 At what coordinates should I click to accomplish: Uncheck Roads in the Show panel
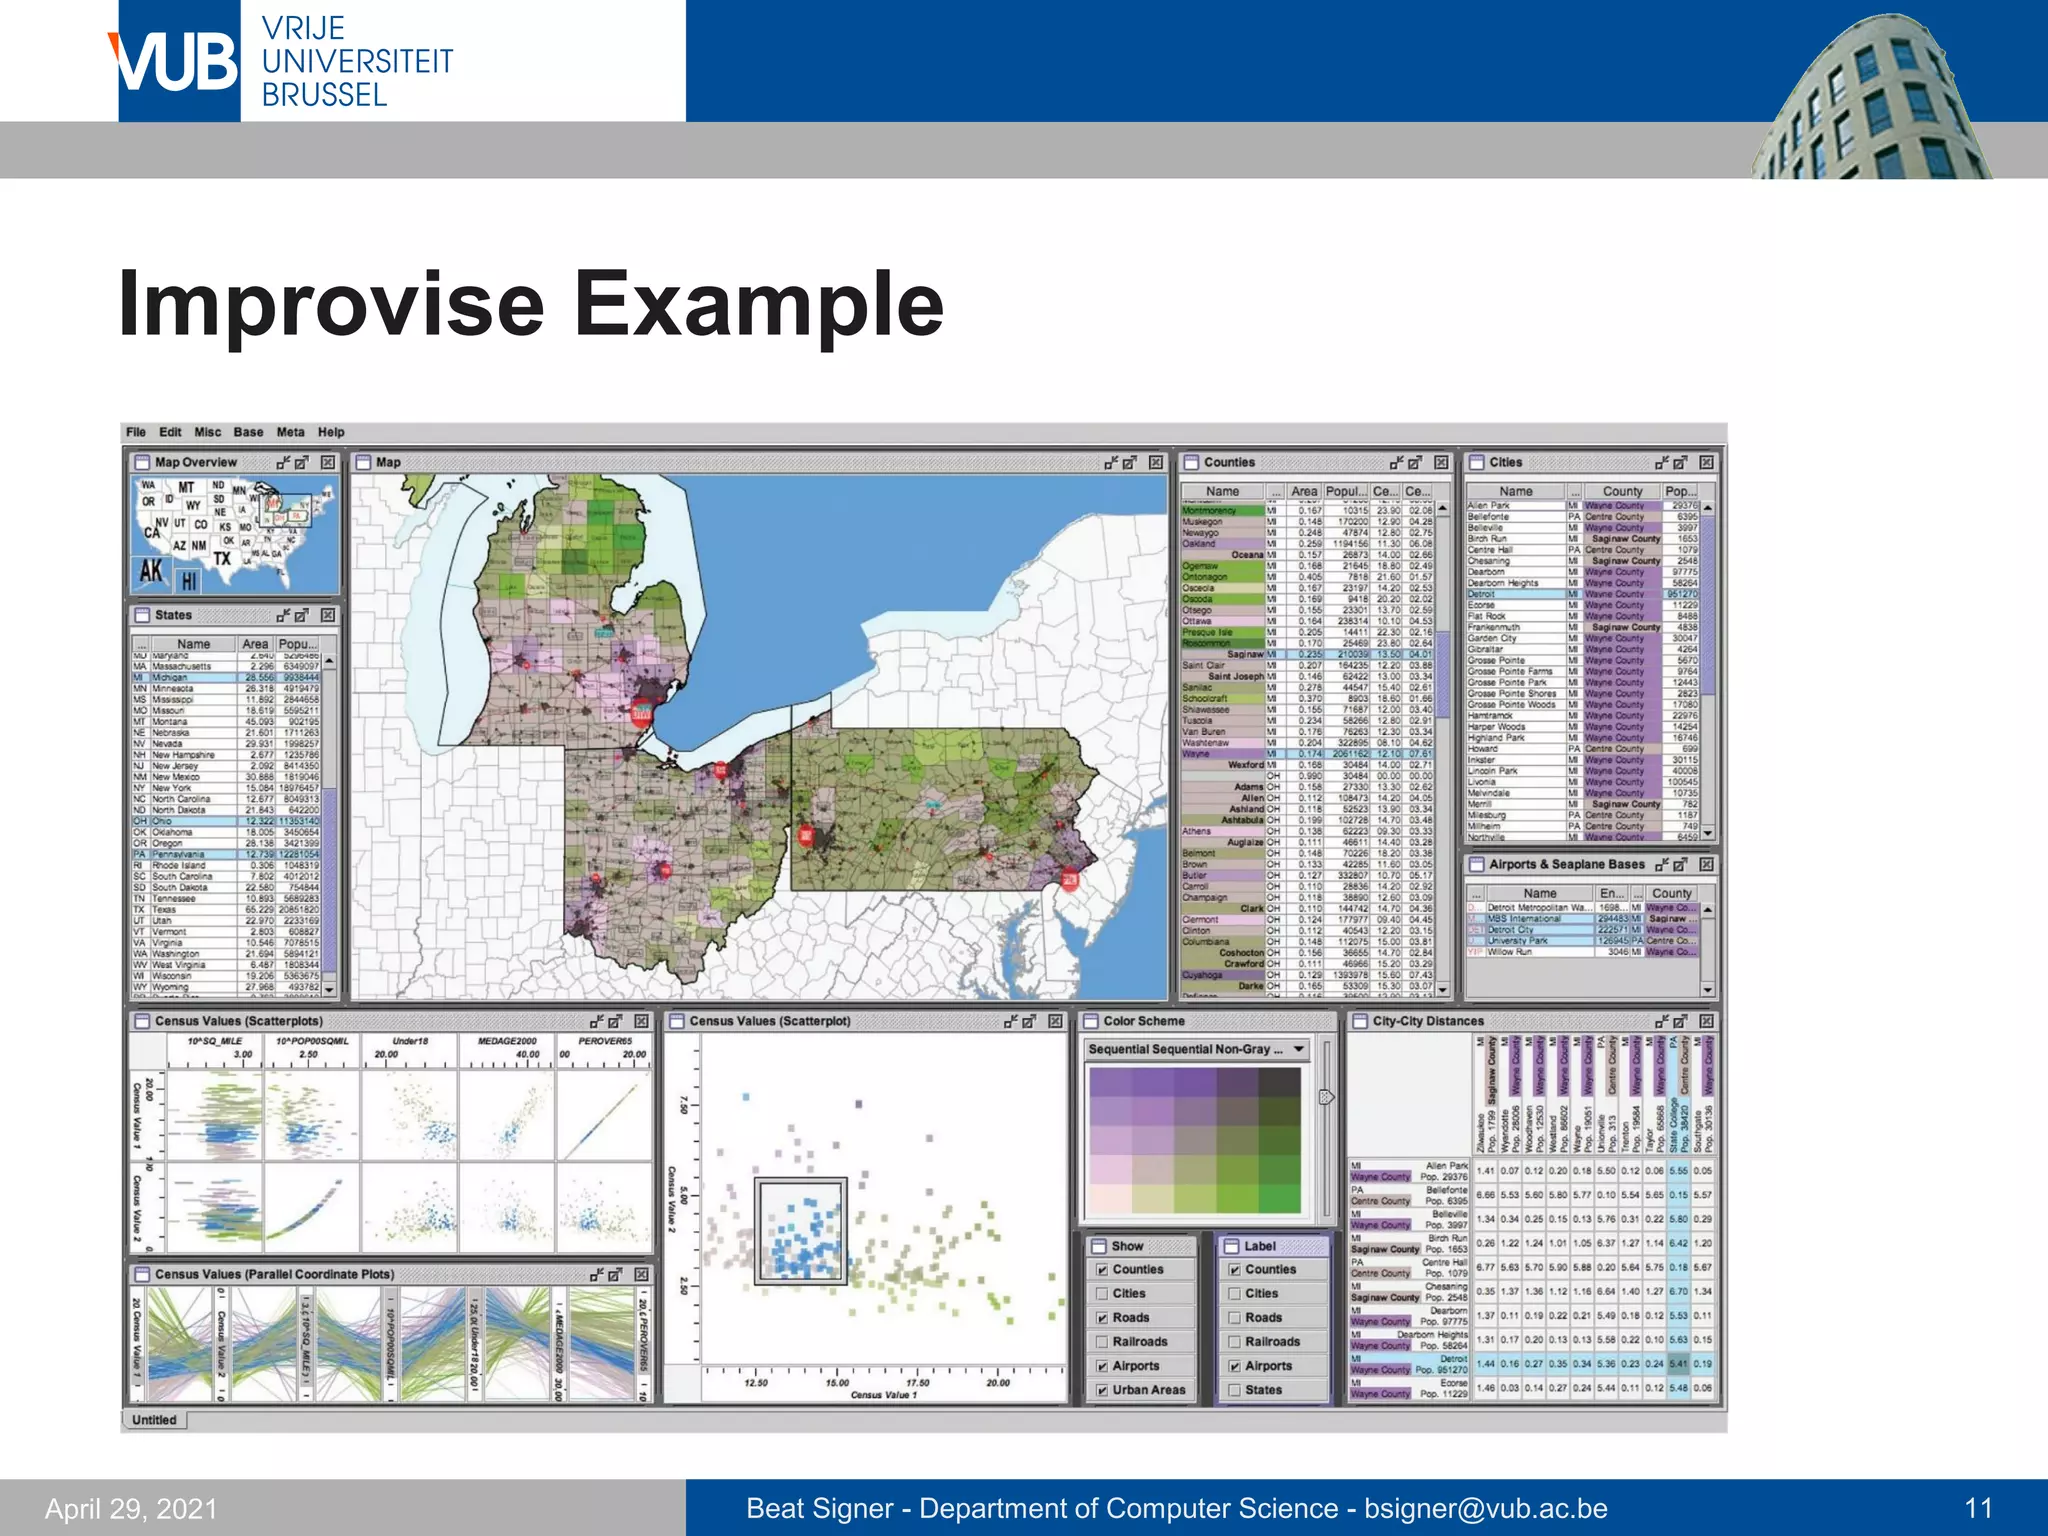click(1102, 1318)
